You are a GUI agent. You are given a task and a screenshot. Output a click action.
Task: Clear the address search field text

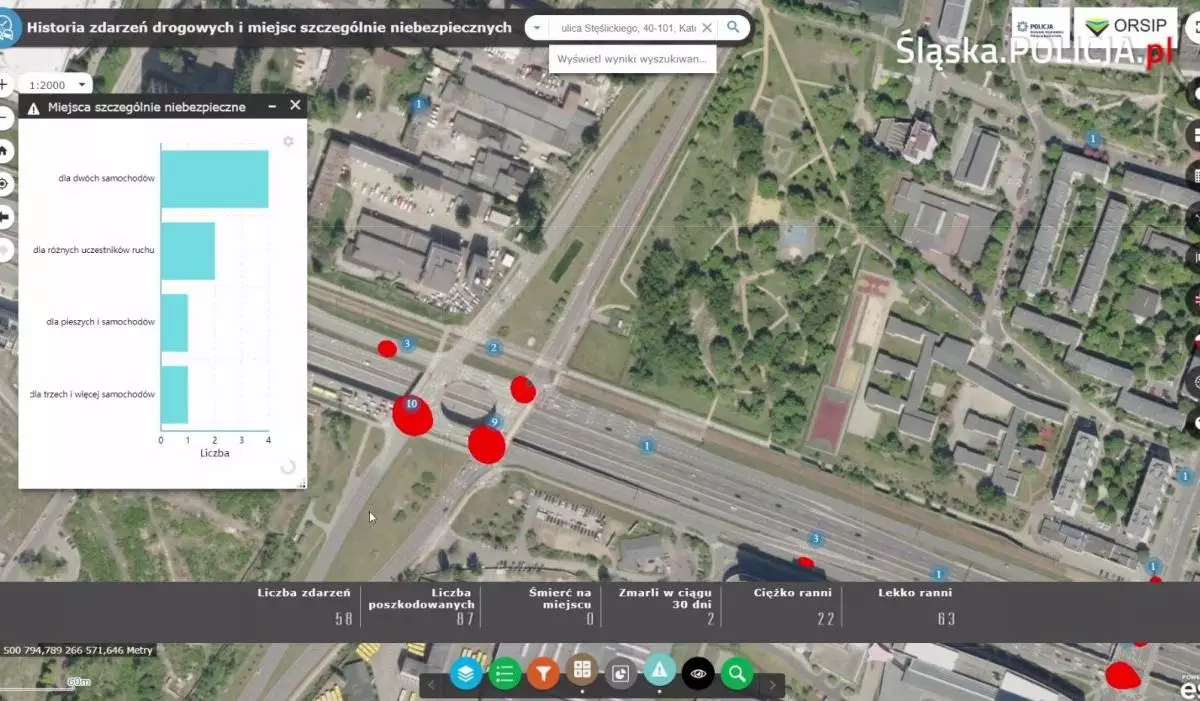point(707,28)
